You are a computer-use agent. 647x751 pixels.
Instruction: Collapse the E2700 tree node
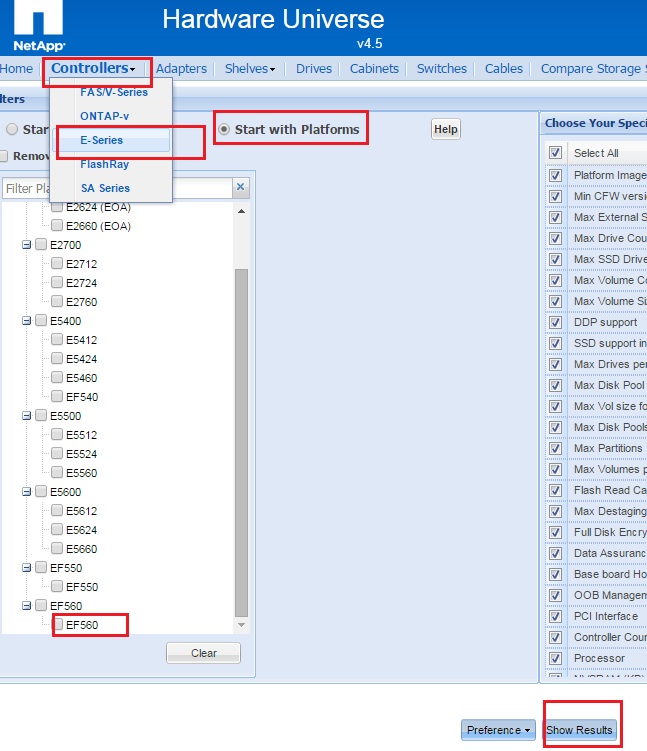pyautogui.click(x=27, y=245)
